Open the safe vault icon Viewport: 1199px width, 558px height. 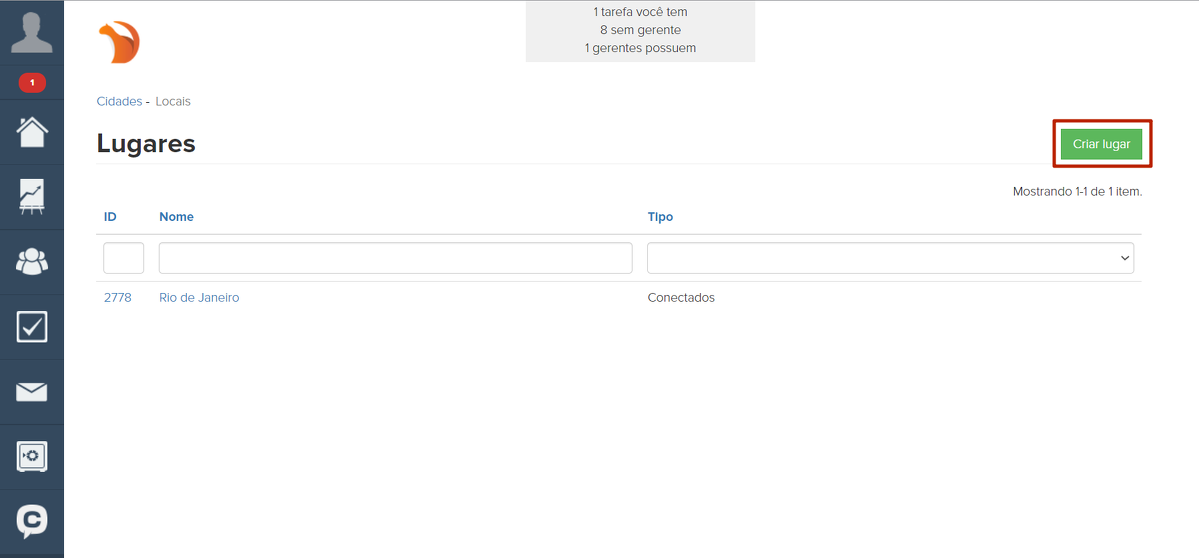pos(32,457)
